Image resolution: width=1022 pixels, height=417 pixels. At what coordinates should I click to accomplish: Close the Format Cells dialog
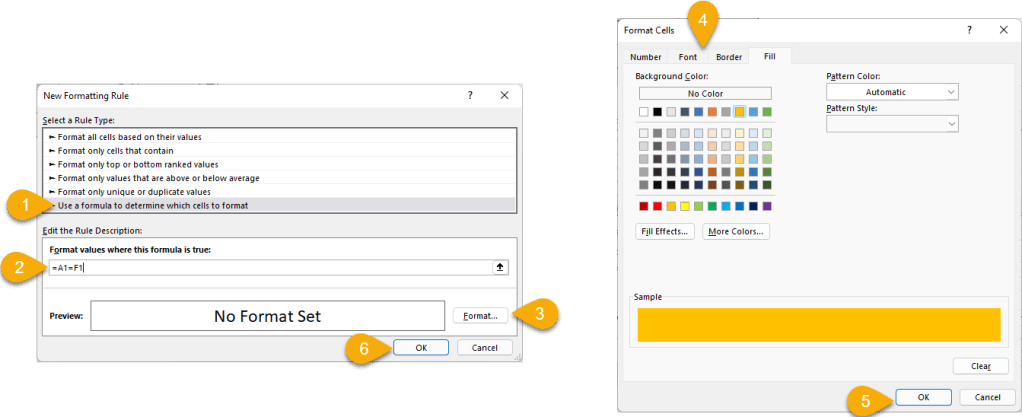click(x=1003, y=31)
